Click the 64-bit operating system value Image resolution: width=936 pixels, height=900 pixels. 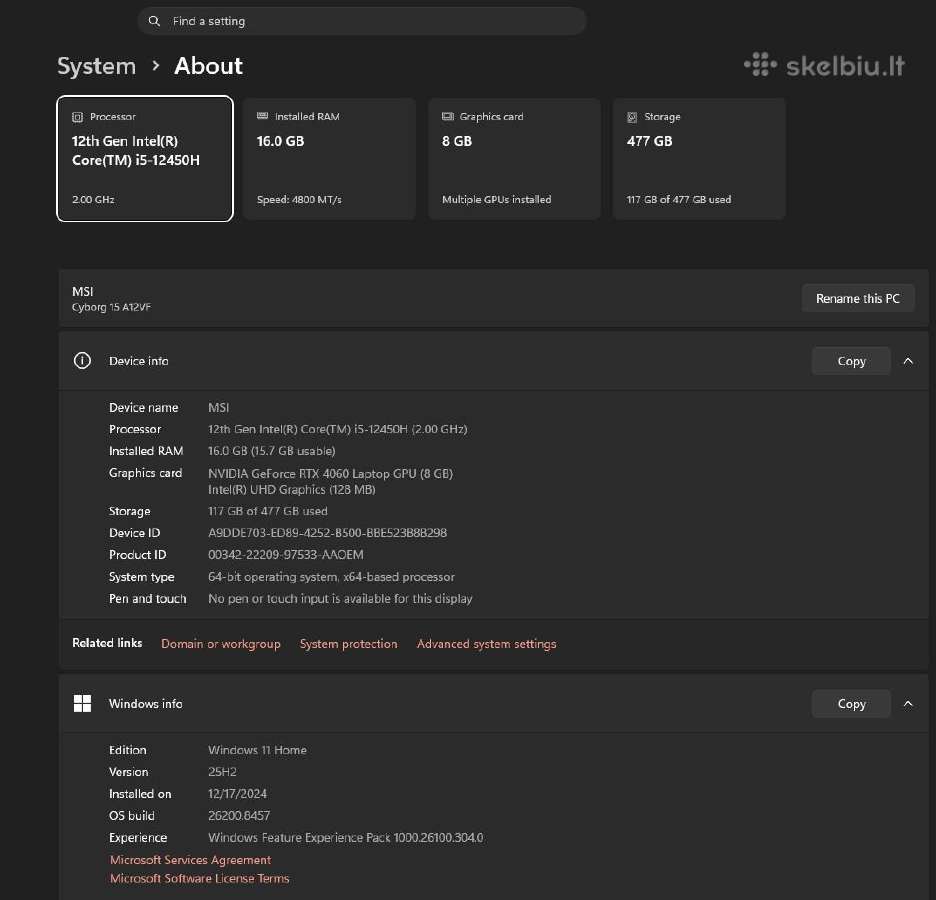tap(331, 577)
